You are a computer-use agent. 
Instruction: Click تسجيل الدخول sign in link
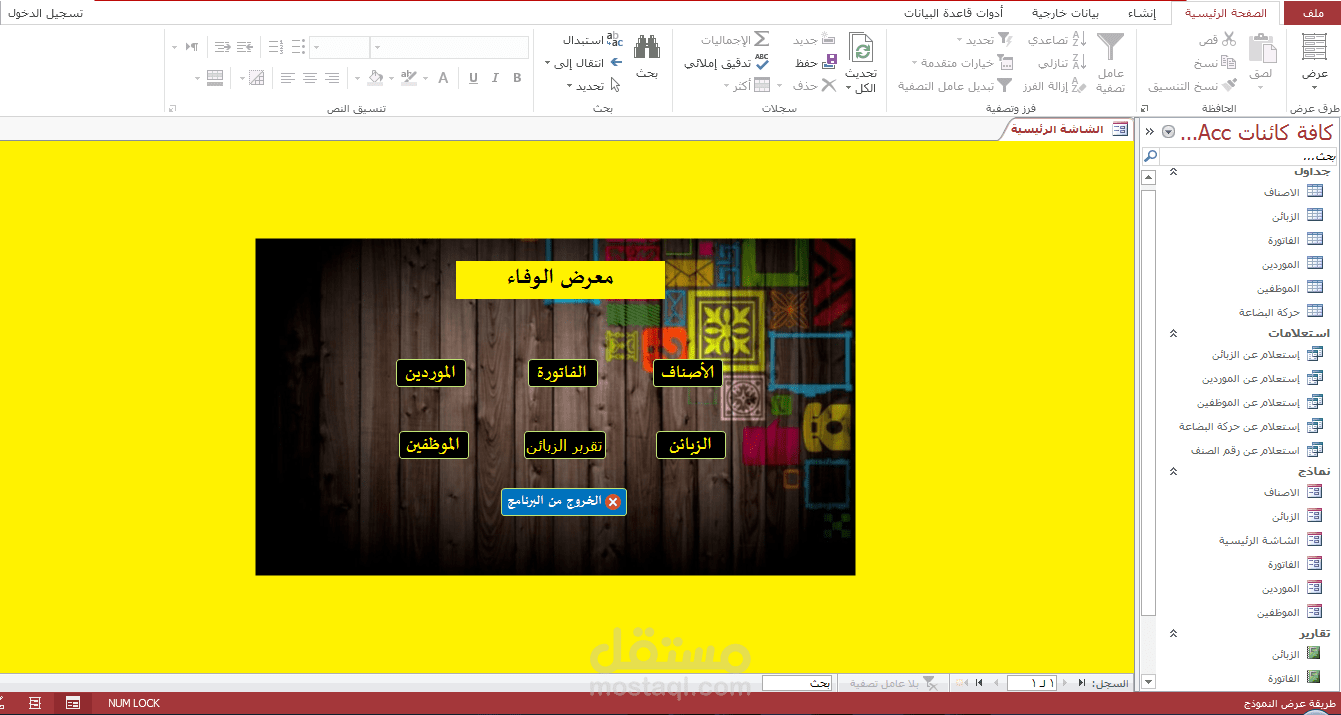[x=44, y=13]
